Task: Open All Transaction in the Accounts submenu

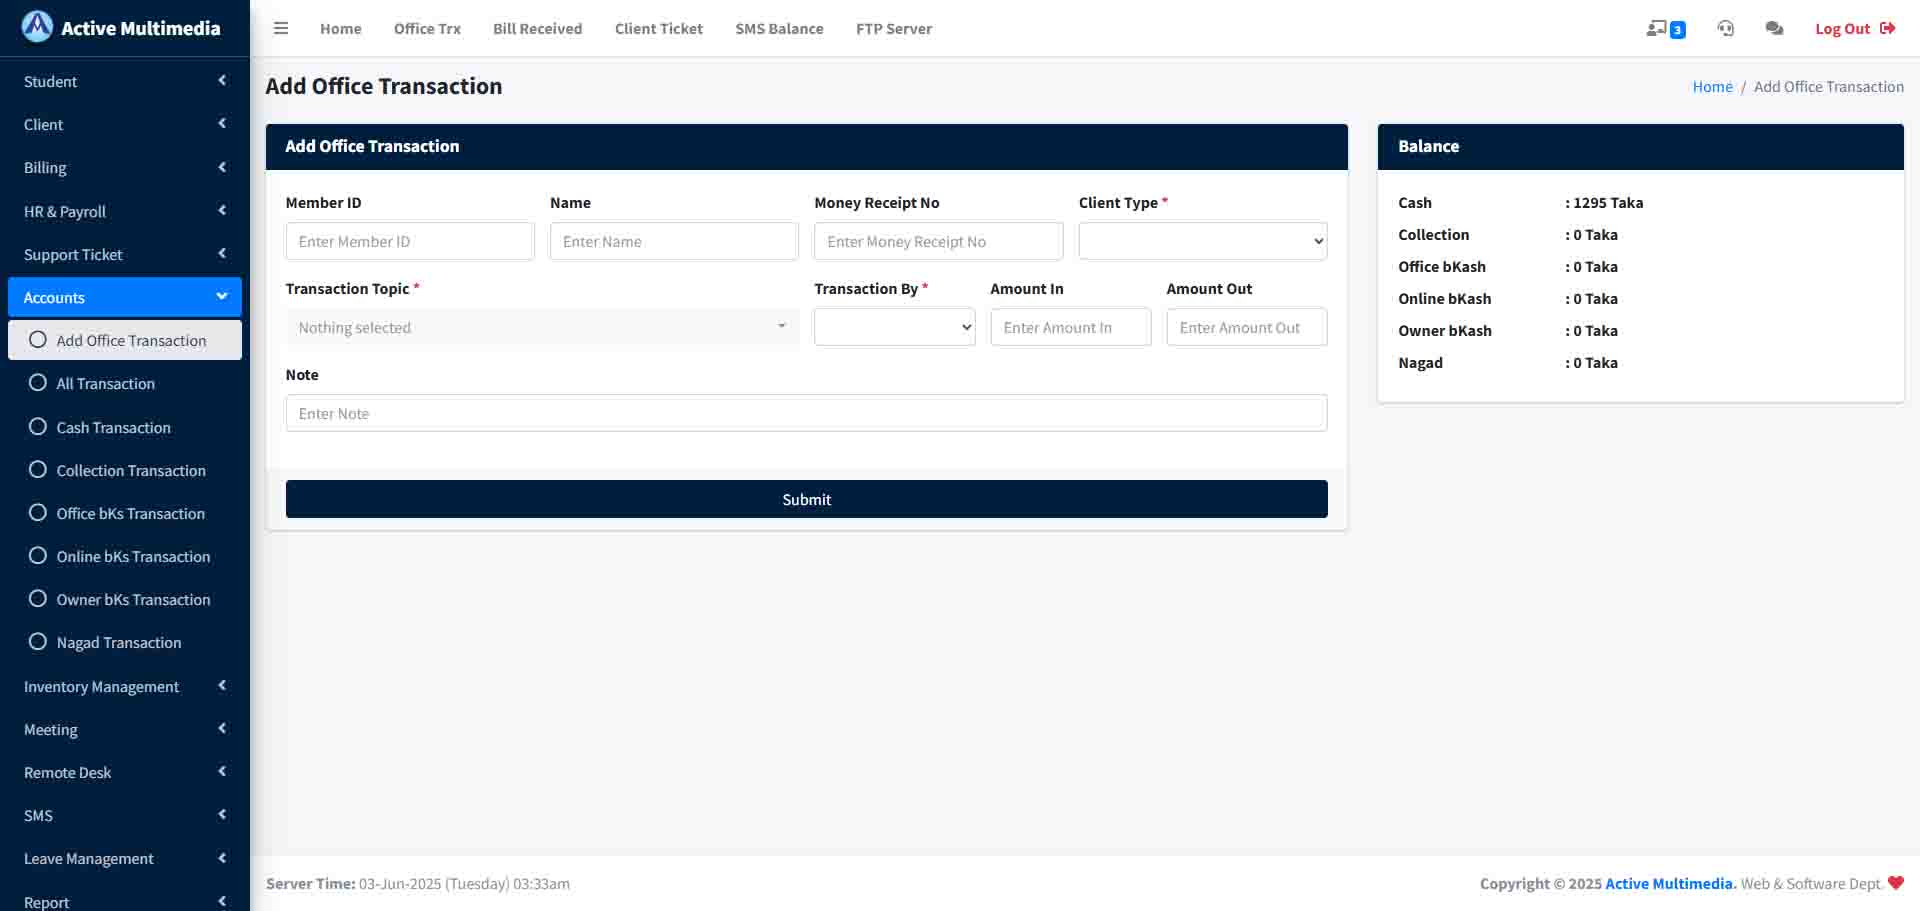Action: (x=125, y=383)
